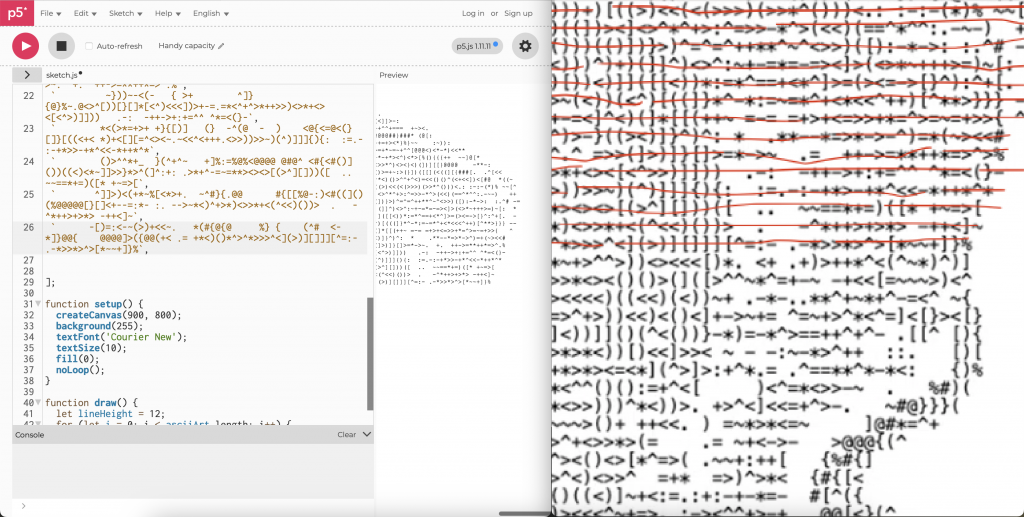1024x517 pixels.
Task: Click the Log in link
Action: (x=472, y=13)
